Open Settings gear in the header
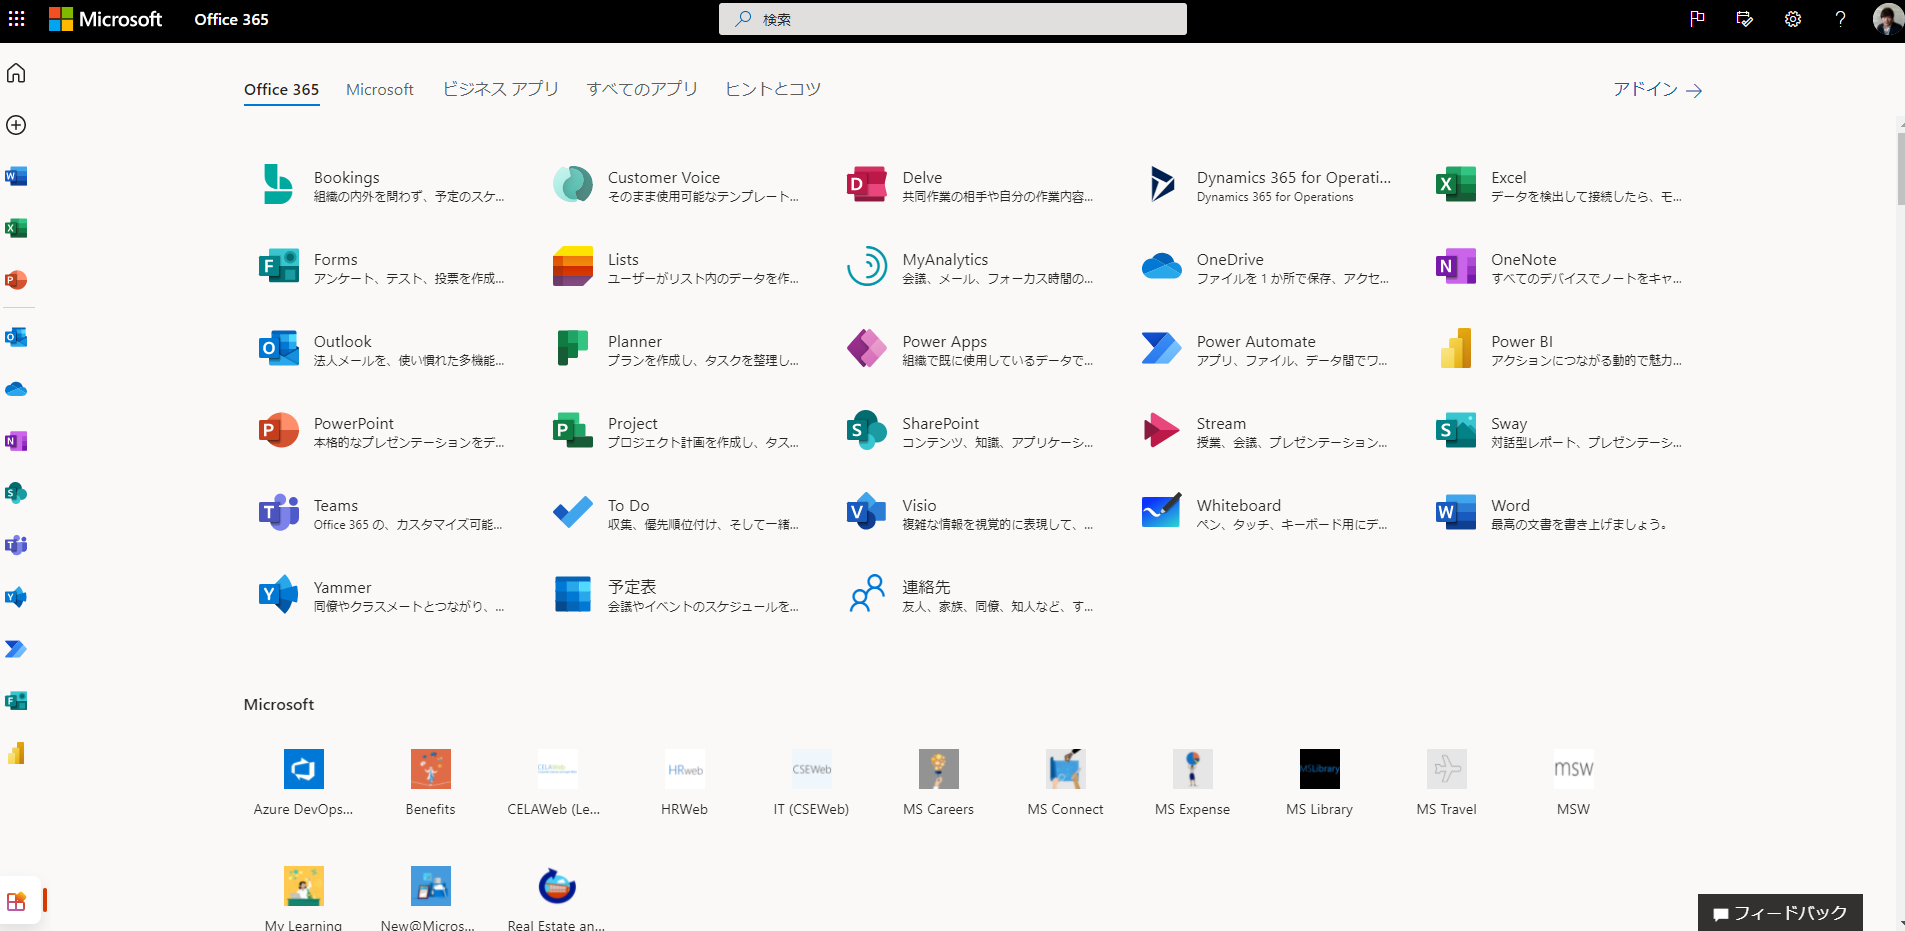This screenshot has height=931, width=1905. tap(1792, 19)
